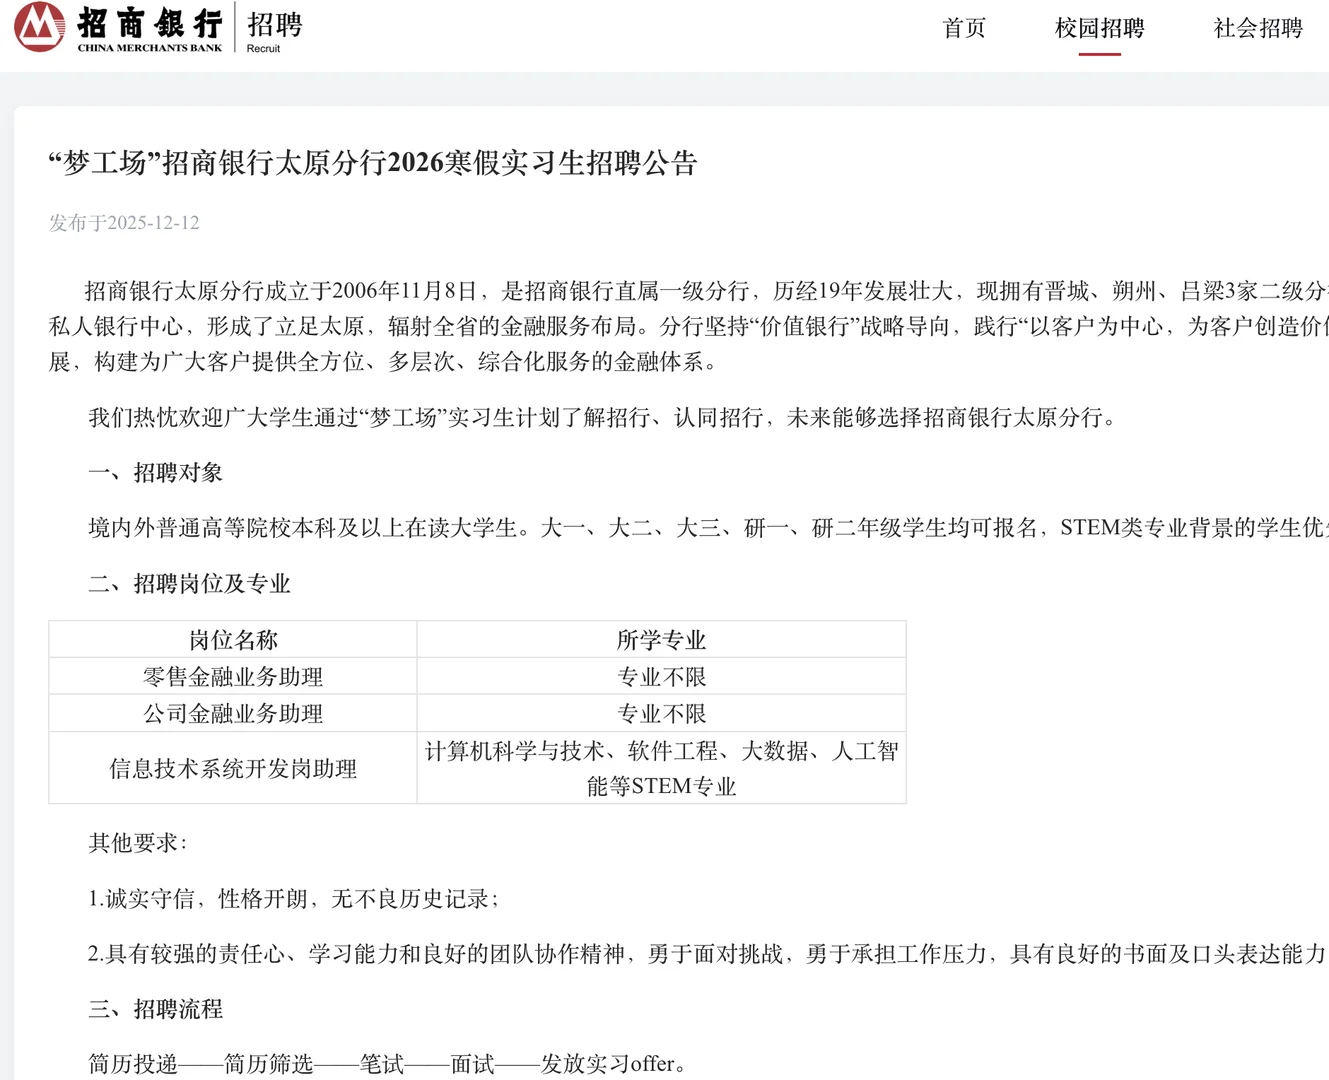Screen dimensions: 1329x1080
Task: Click the article title about Taiyuan branch internship
Action: click(372, 160)
